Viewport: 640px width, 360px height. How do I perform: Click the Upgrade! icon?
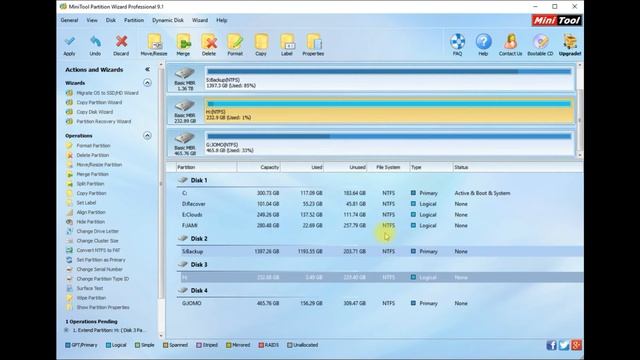570,42
